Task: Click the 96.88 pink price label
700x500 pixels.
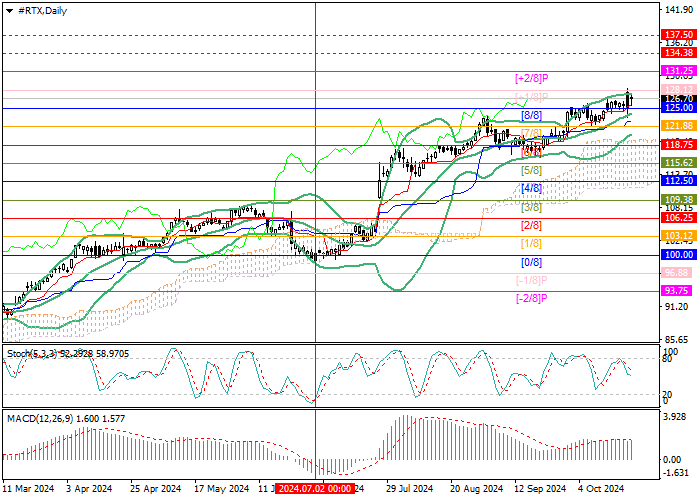Action: click(678, 273)
